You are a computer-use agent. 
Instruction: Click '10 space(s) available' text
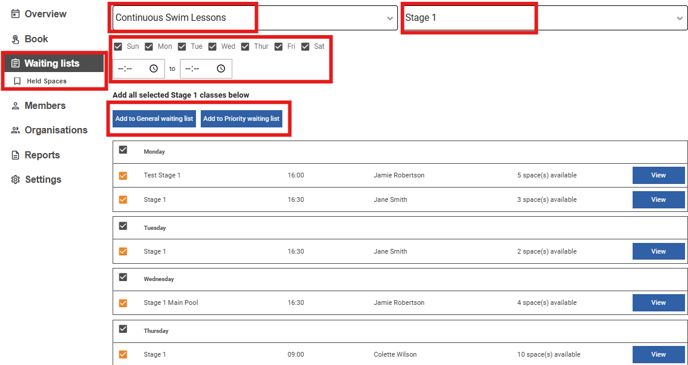548,354
